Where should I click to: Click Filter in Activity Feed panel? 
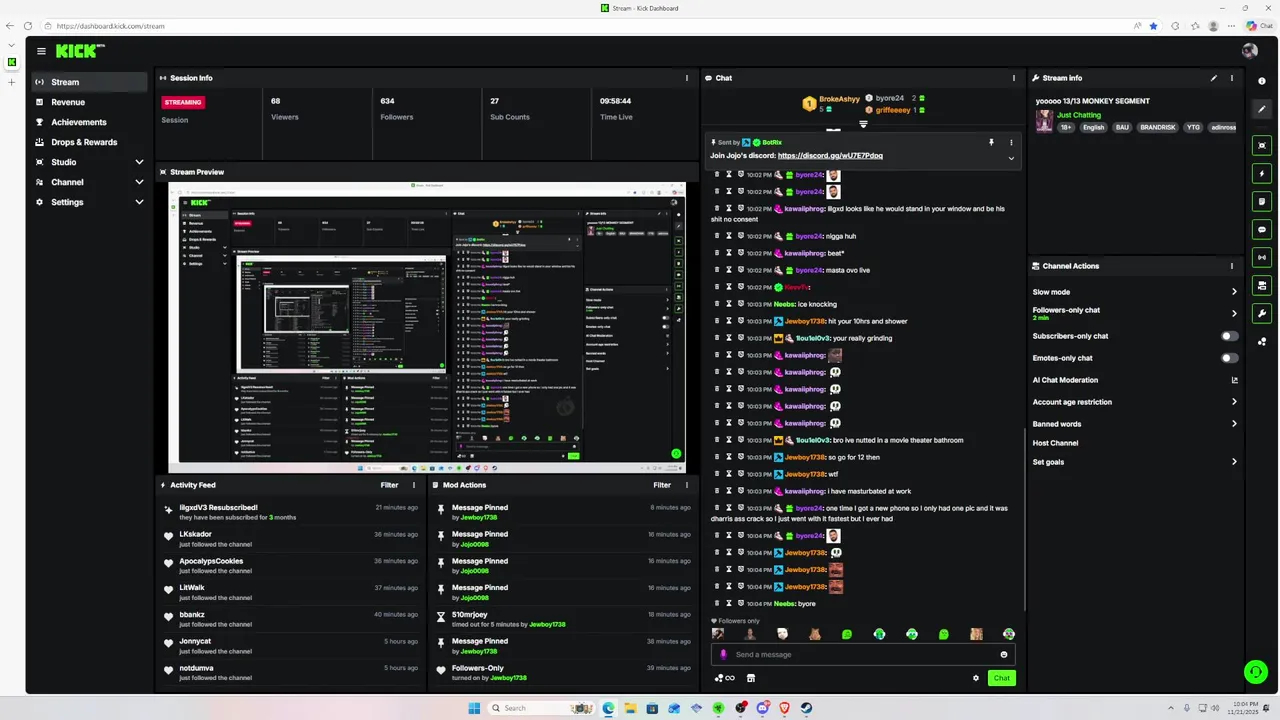tap(389, 485)
